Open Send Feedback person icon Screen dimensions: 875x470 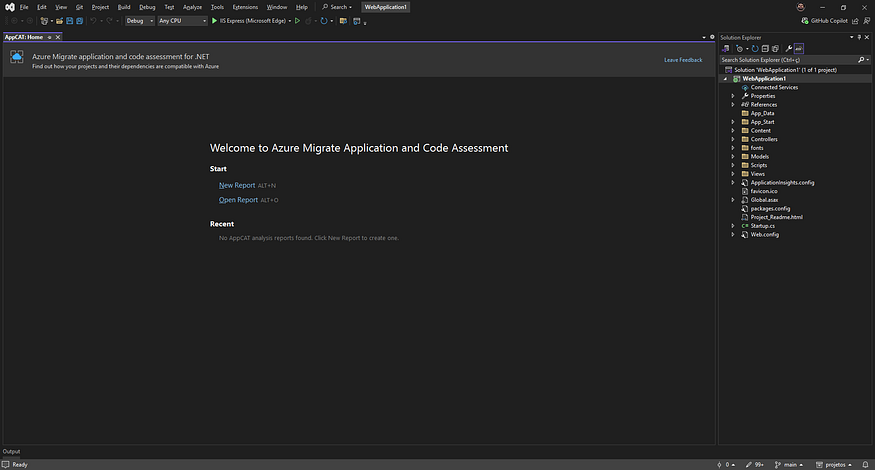pyautogui.click(x=867, y=21)
